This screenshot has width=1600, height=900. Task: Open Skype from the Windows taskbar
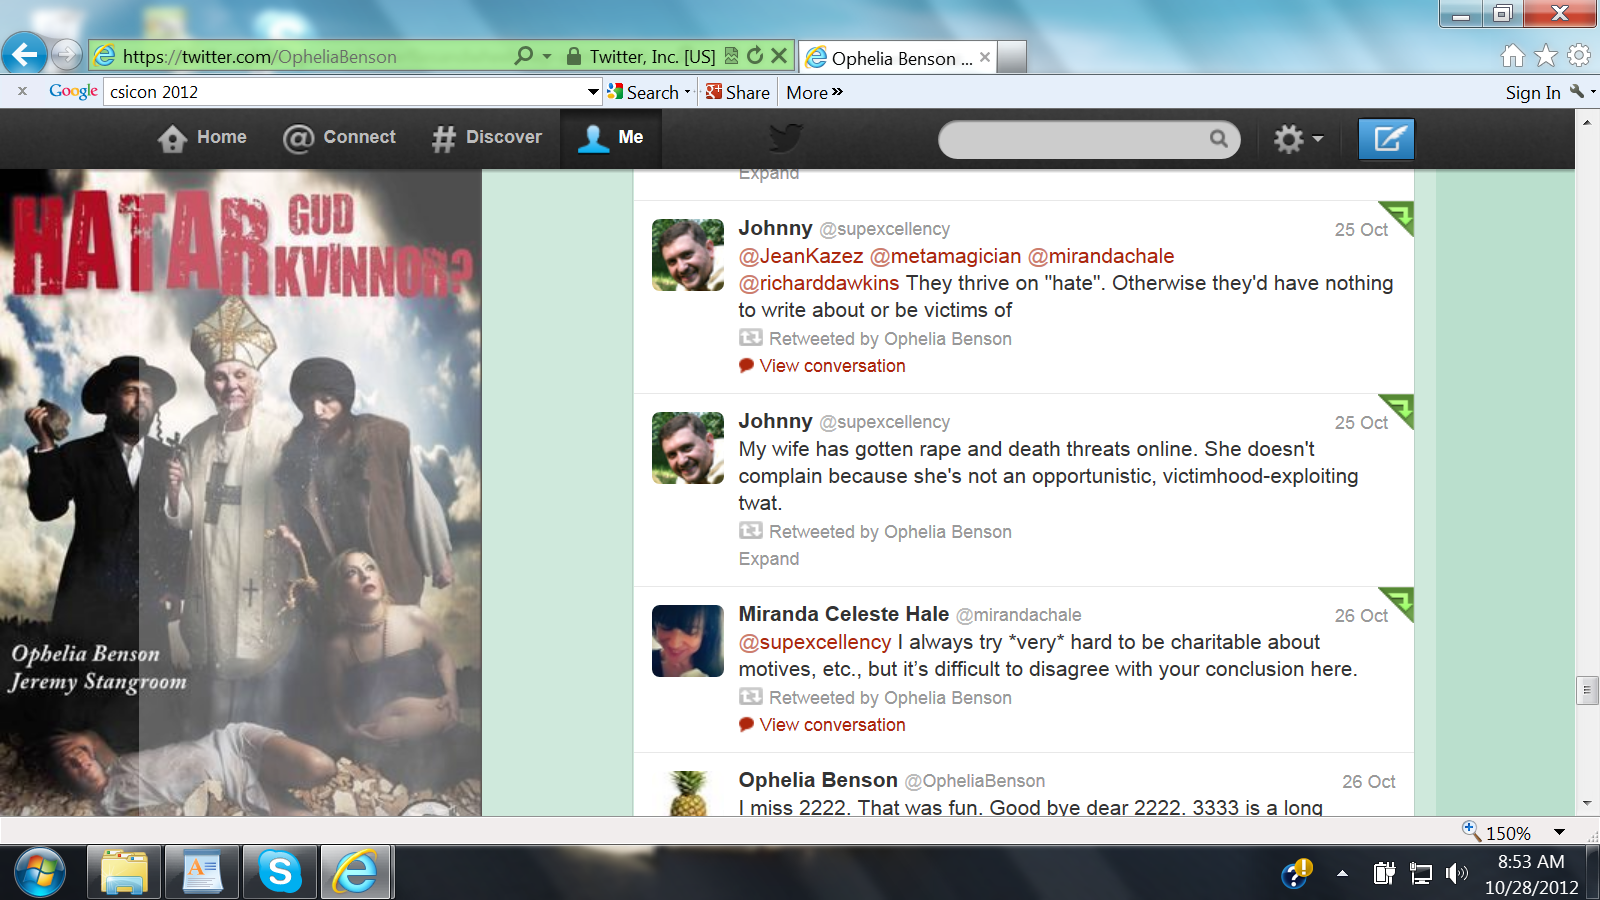point(280,873)
